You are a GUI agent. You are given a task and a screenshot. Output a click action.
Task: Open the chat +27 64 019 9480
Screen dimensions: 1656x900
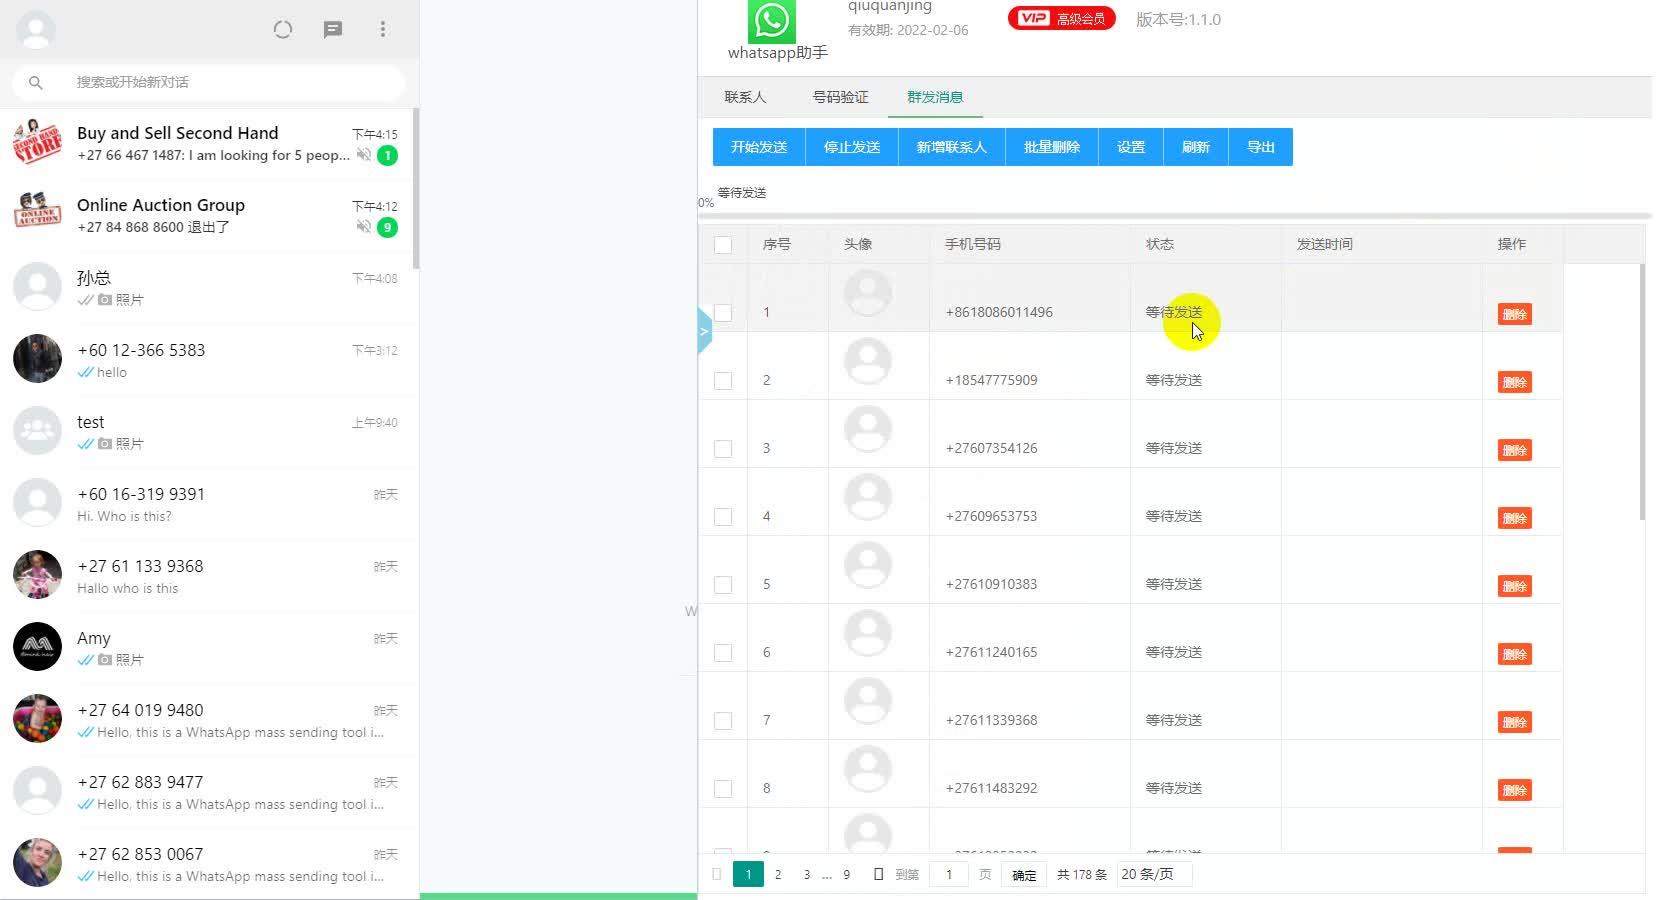[208, 719]
